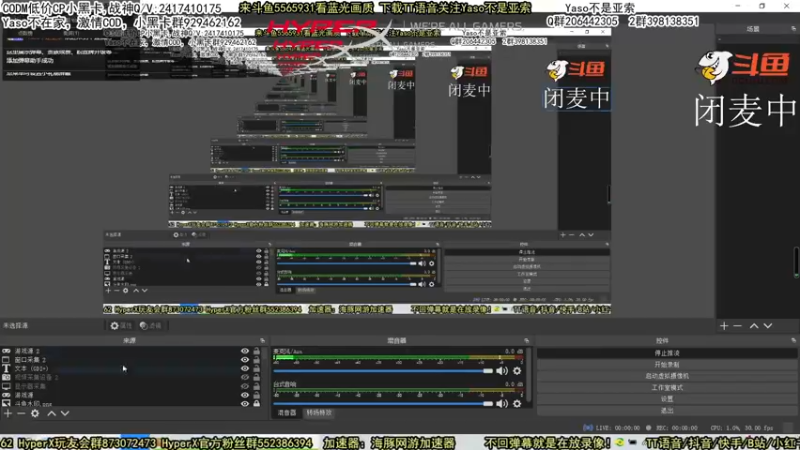This screenshot has width=800, height=450.
Task: Open 麦克风/Aux audio settings gear
Action: [517, 371]
